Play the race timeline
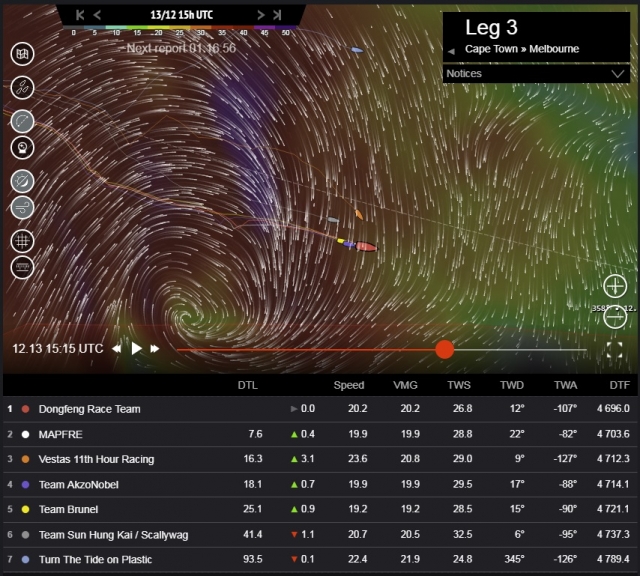Viewport: 640px width, 576px height. [136, 349]
